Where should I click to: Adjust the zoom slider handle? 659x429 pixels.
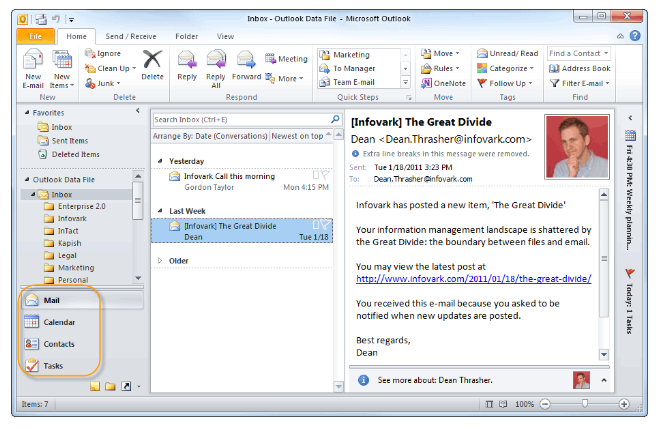click(585, 404)
